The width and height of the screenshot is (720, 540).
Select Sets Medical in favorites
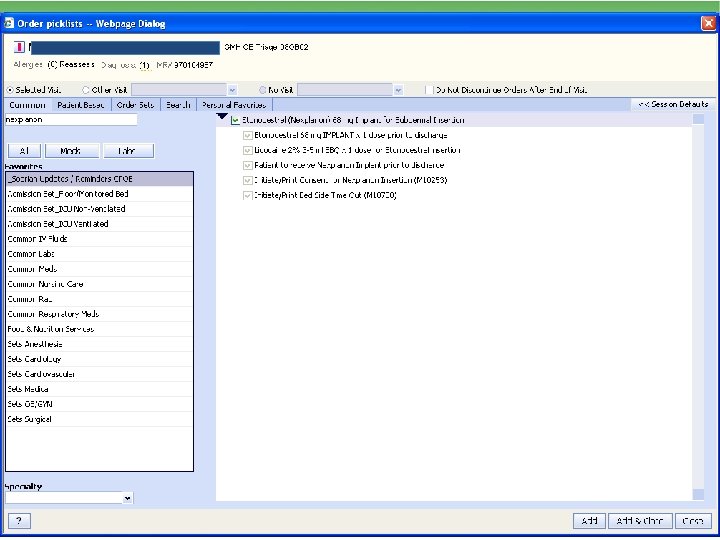point(99,389)
